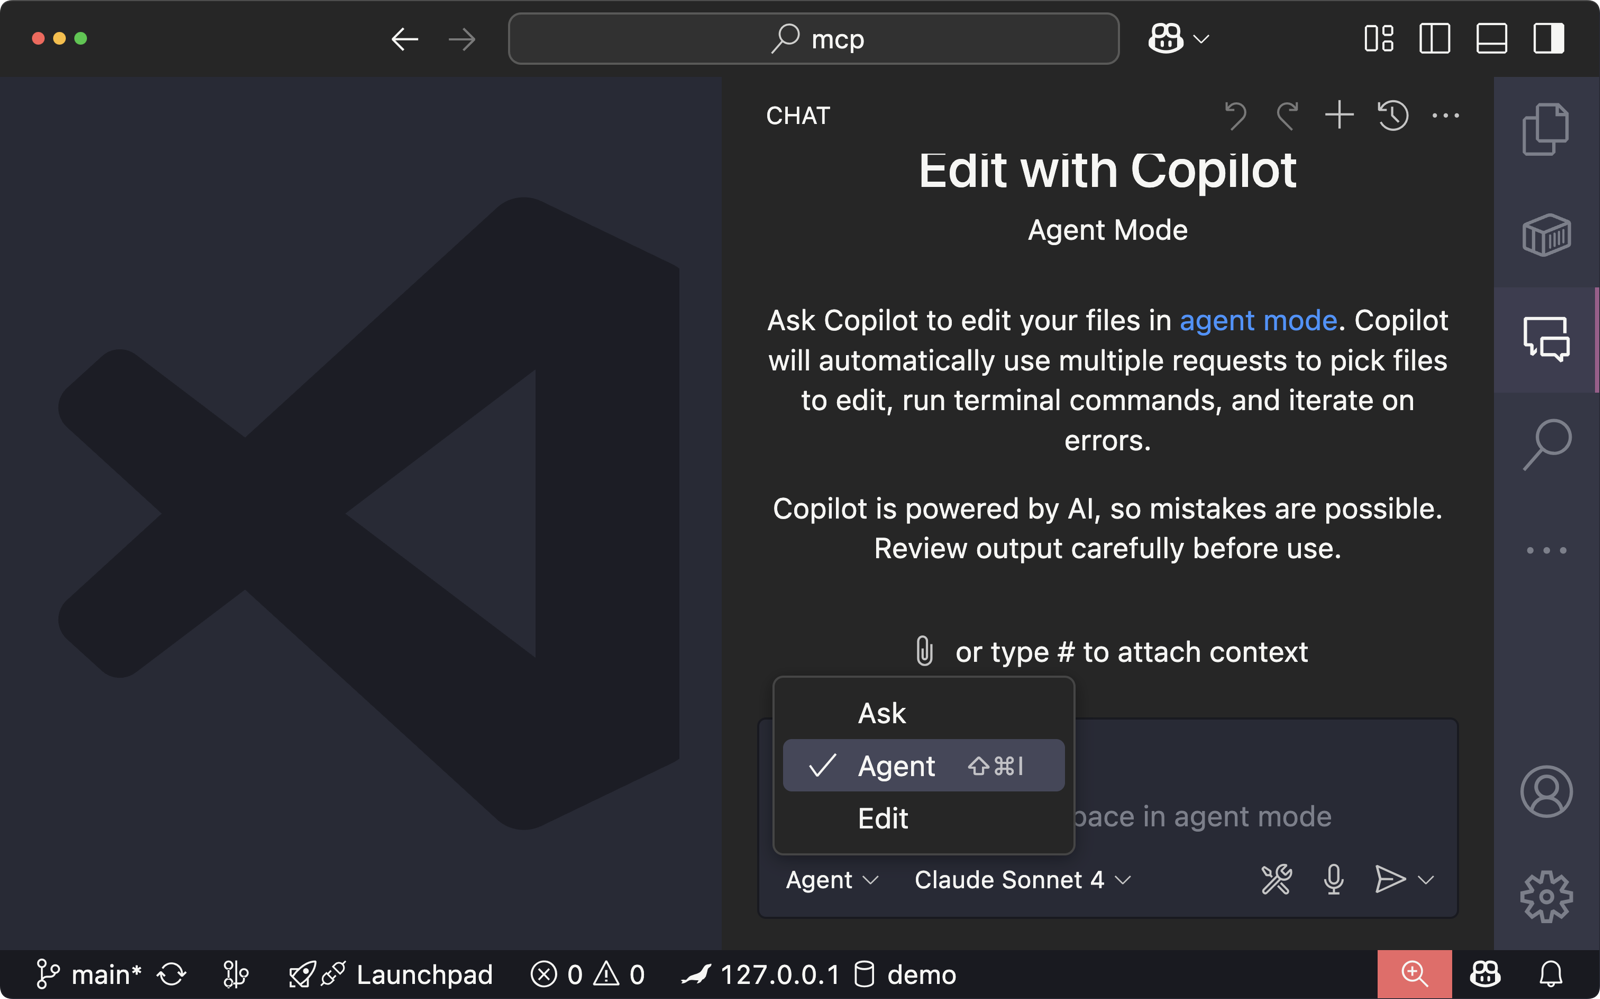Select Edit from the mode menu
This screenshot has height=999, width=1600.
[882, 818]
